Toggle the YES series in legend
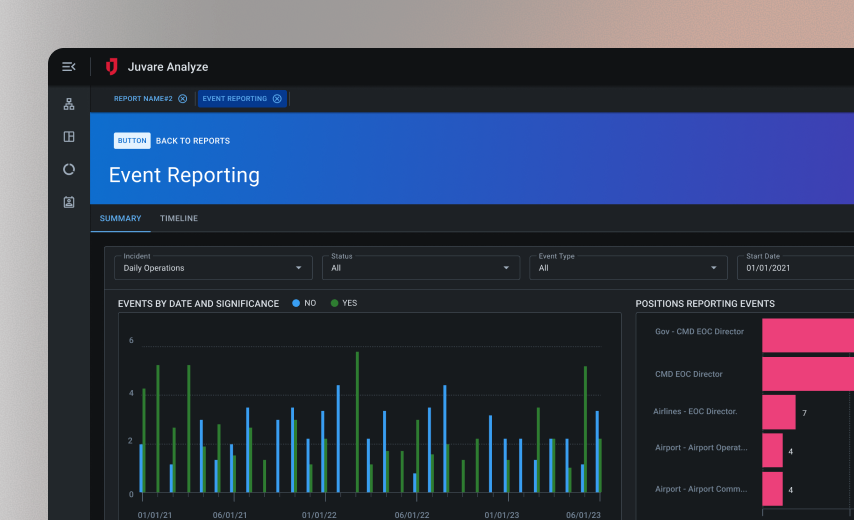854x520 pixels. point(343,304)
